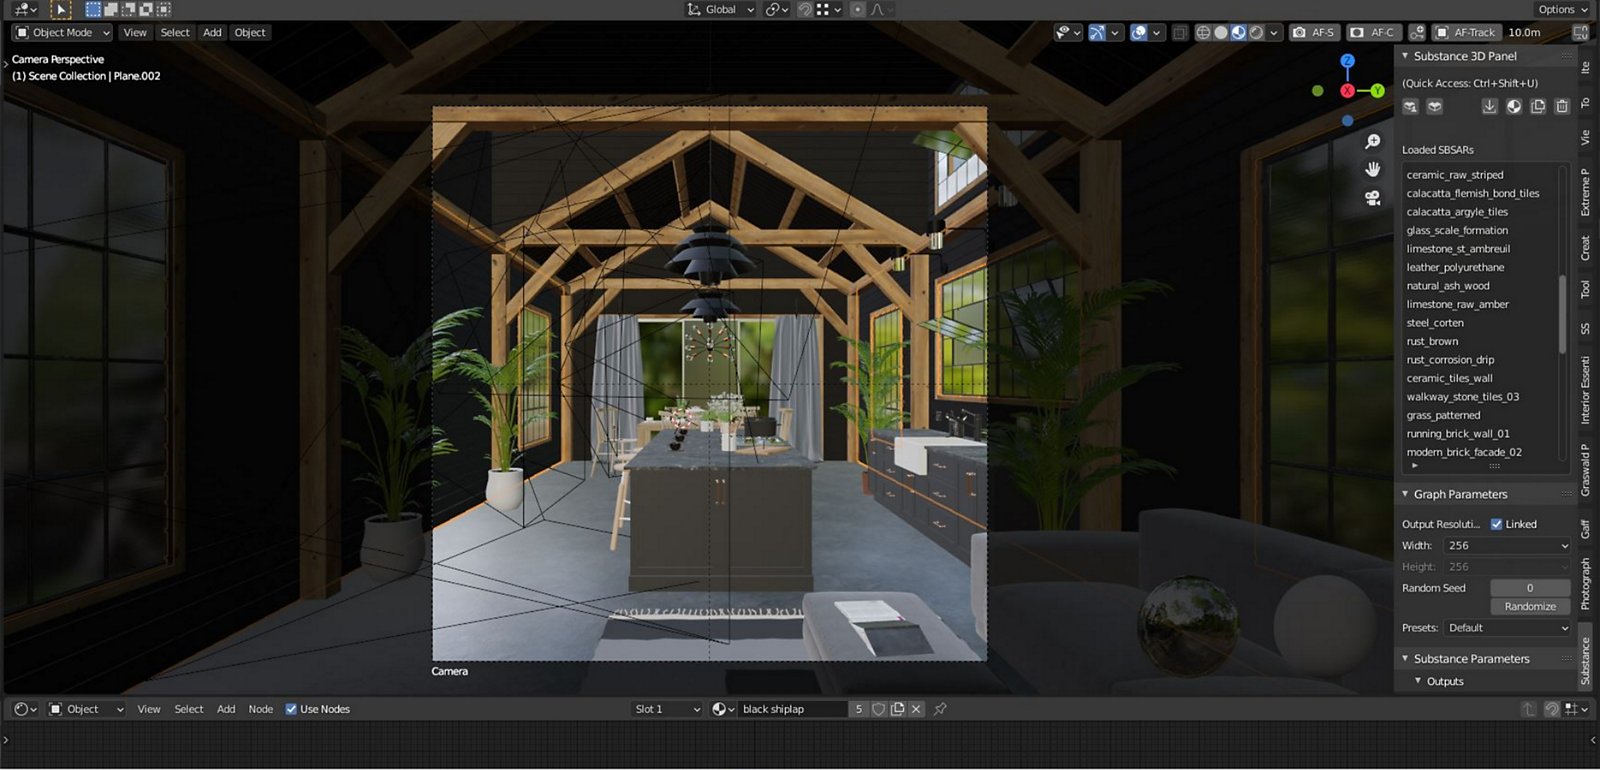1600x770 pixels.
Task: Click the remove SBSAR trash icon
Action: (1562, 106)
